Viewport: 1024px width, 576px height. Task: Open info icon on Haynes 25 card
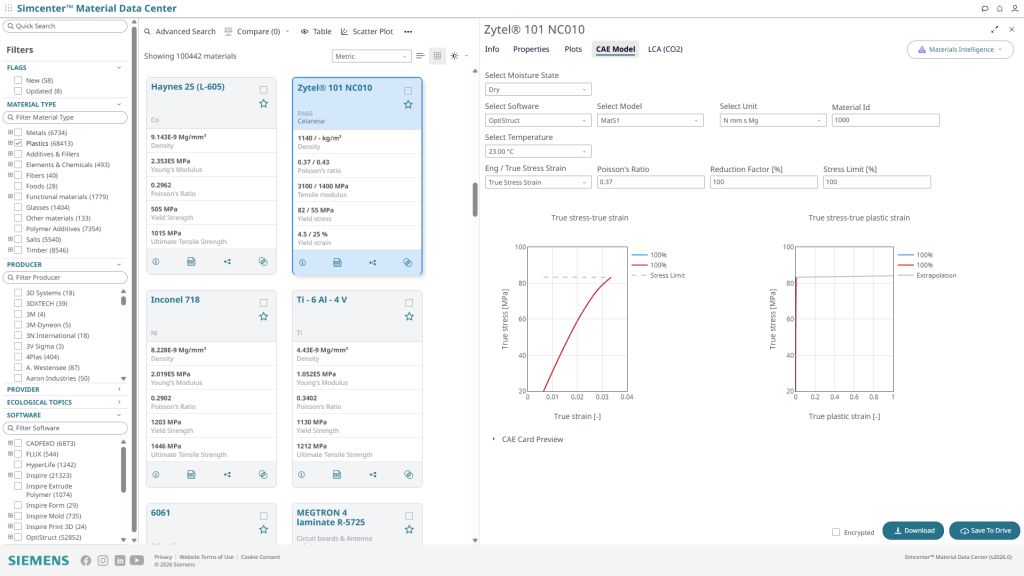click(155, 262)
